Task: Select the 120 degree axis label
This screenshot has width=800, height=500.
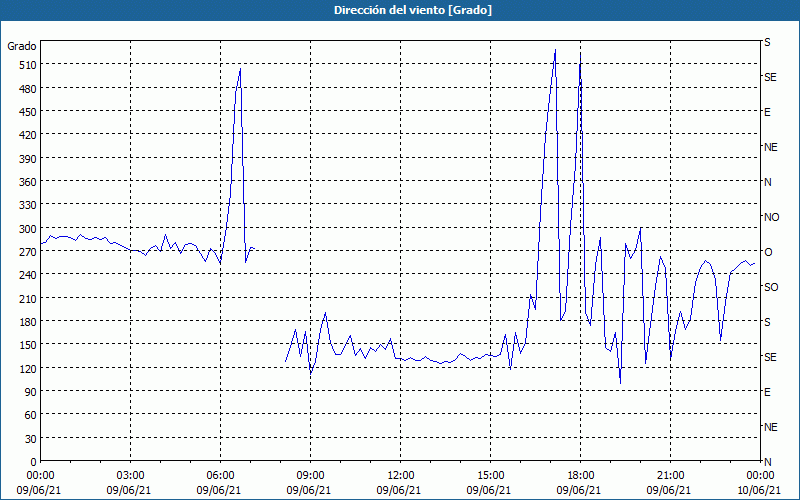Action: coord(28,368)
